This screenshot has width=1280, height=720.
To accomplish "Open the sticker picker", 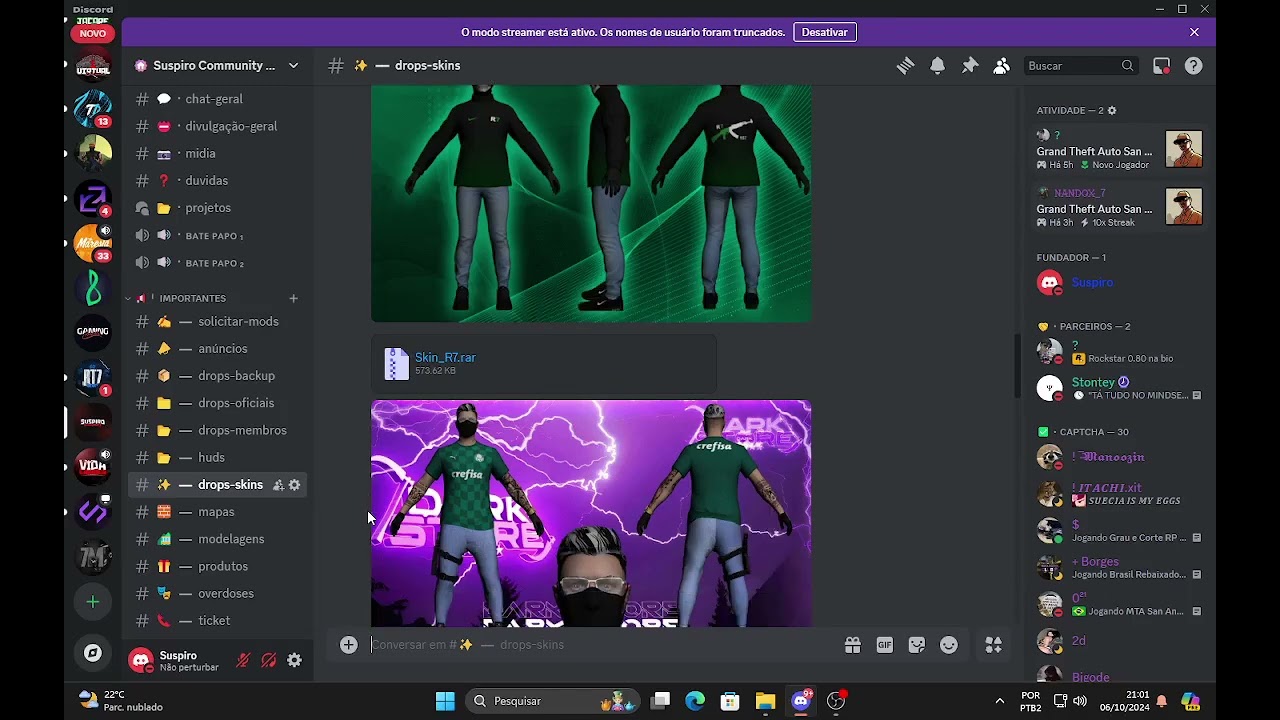I will (x=916, y=645).
